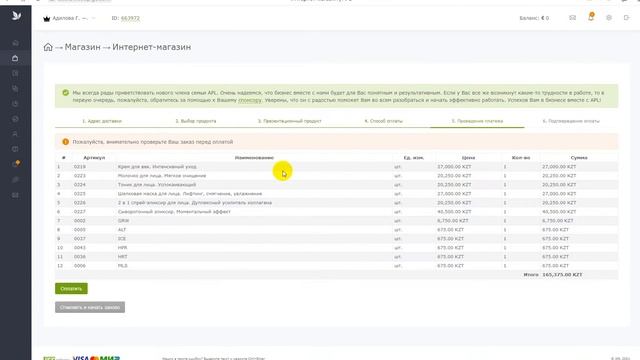Click article code 0227
Viewport: 640px width, 360px height.
click(80, 212)
